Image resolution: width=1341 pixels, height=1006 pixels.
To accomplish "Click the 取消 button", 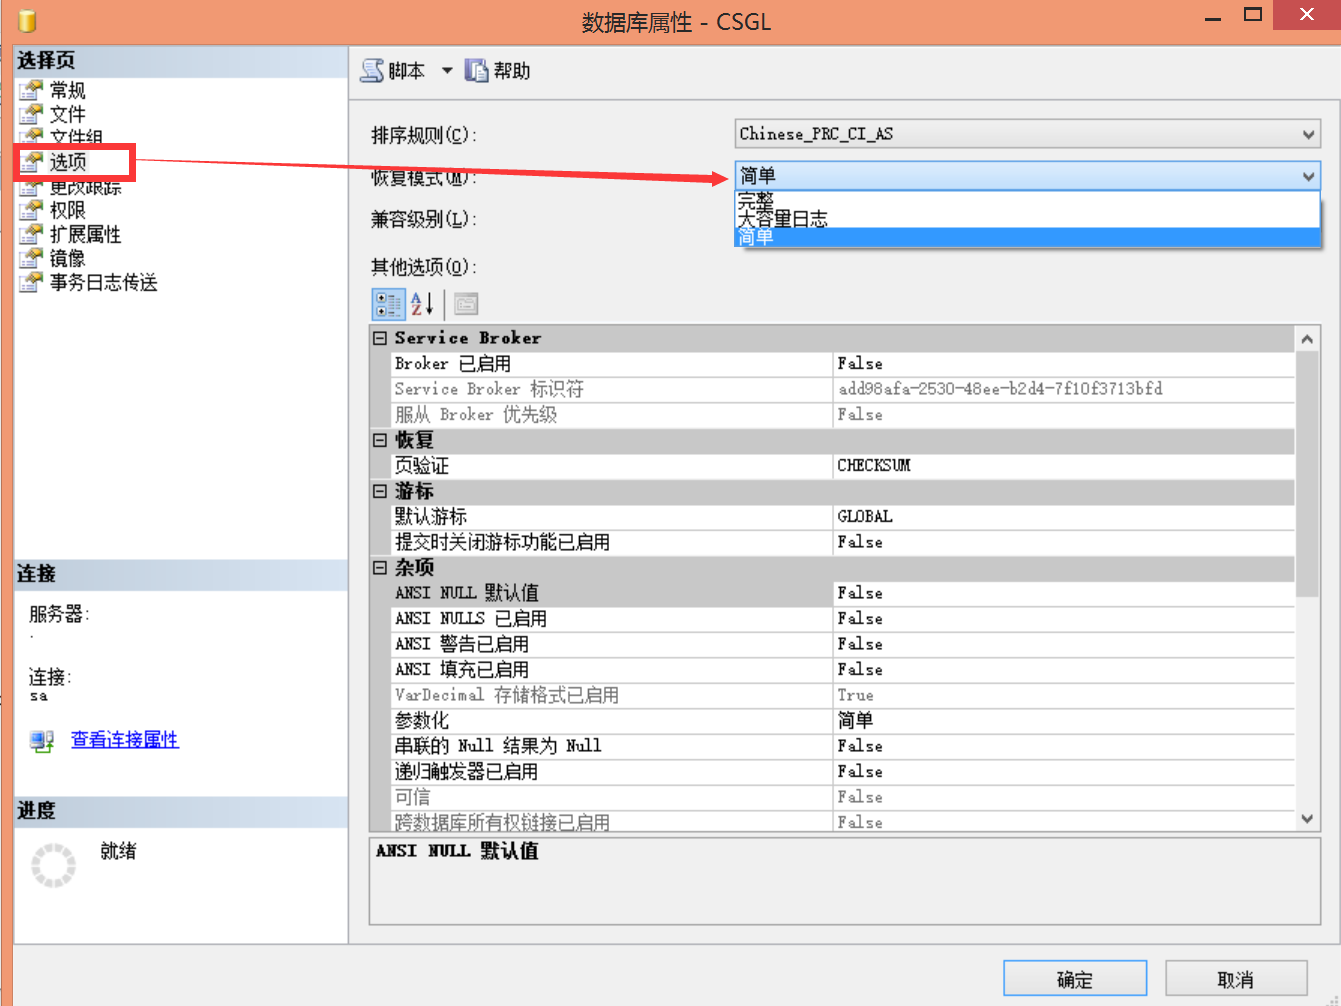I will point(1236,979).
